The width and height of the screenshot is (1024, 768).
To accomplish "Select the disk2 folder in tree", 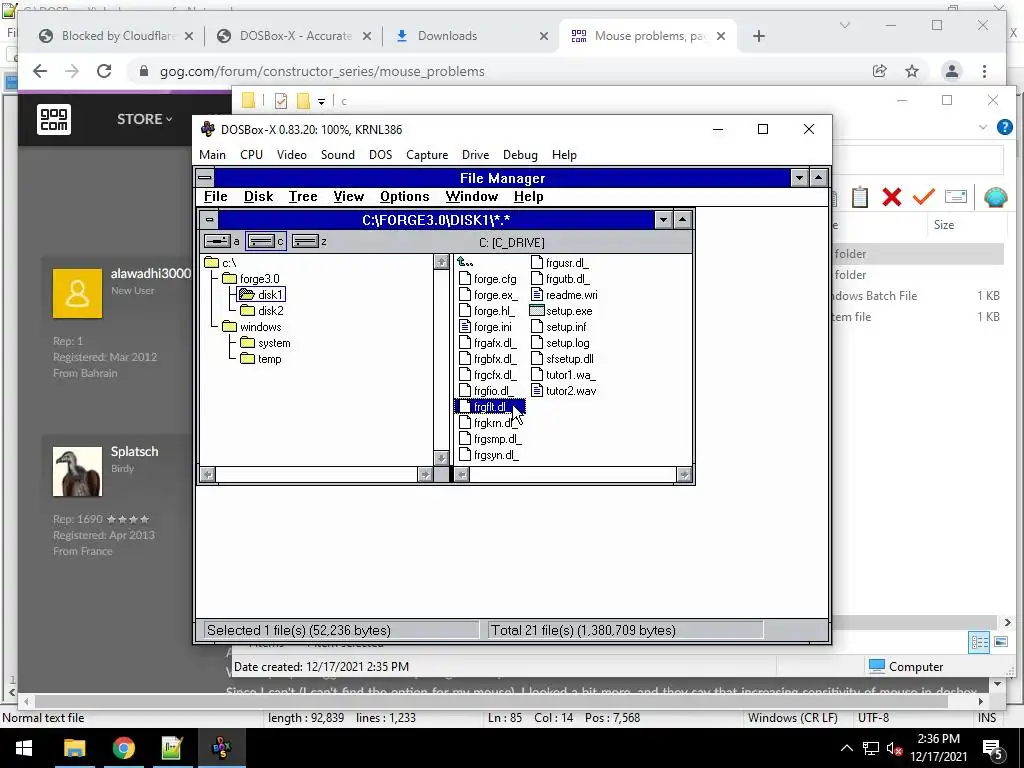I will pos(261,311).
